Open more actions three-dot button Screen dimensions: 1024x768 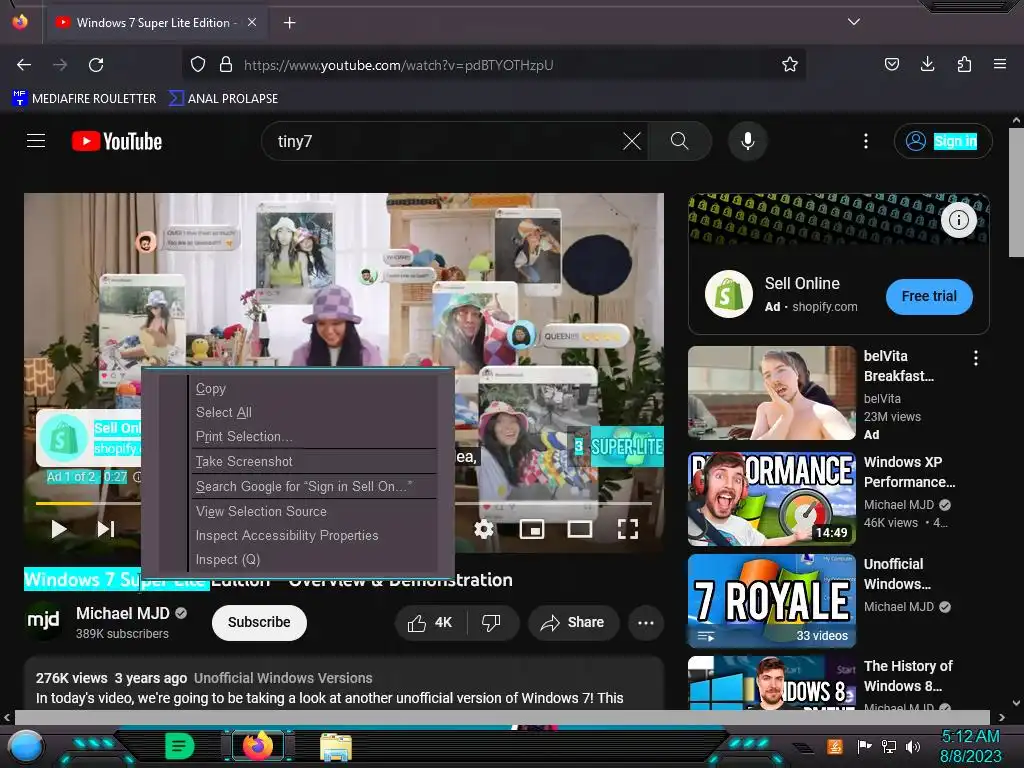[646, 622]
